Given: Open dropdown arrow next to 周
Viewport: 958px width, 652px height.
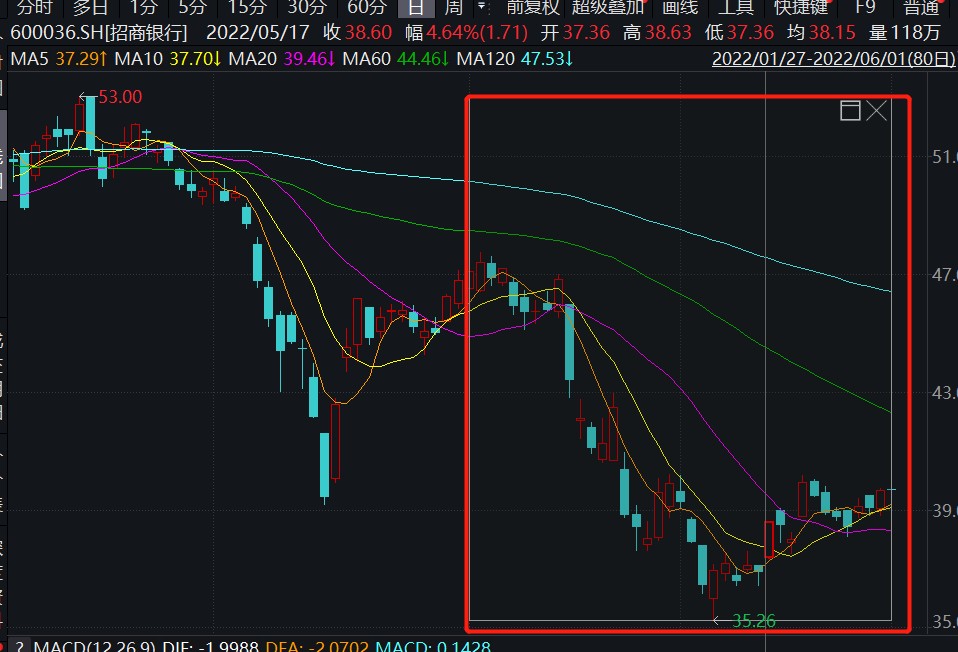Looking at the screenshot, I should pyautogui.click(x=479, y=7).
